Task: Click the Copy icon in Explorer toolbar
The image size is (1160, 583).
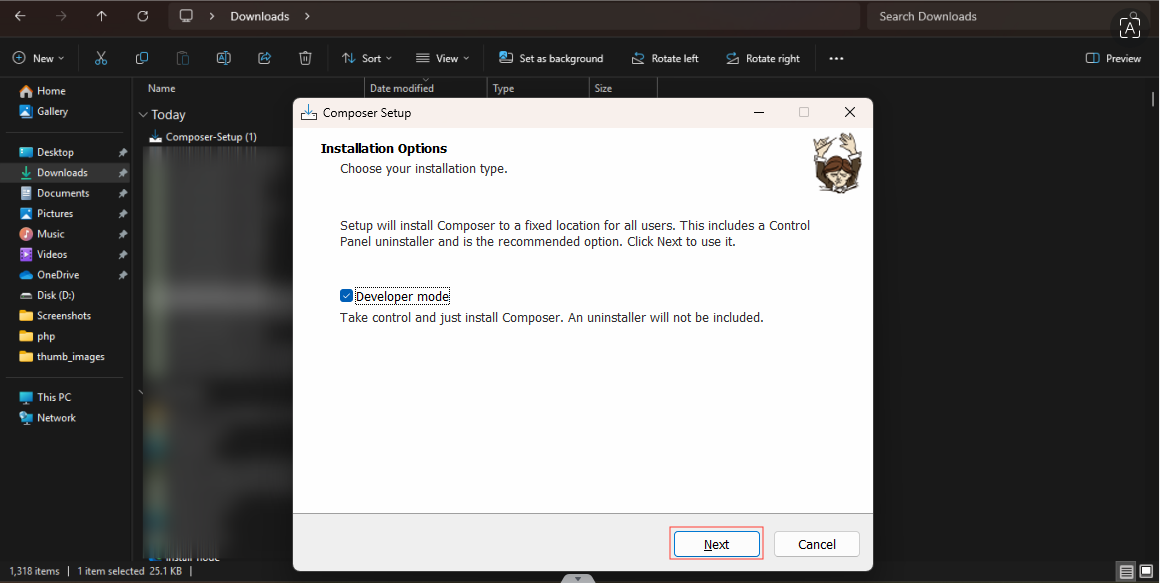Action: pos(142,58)
